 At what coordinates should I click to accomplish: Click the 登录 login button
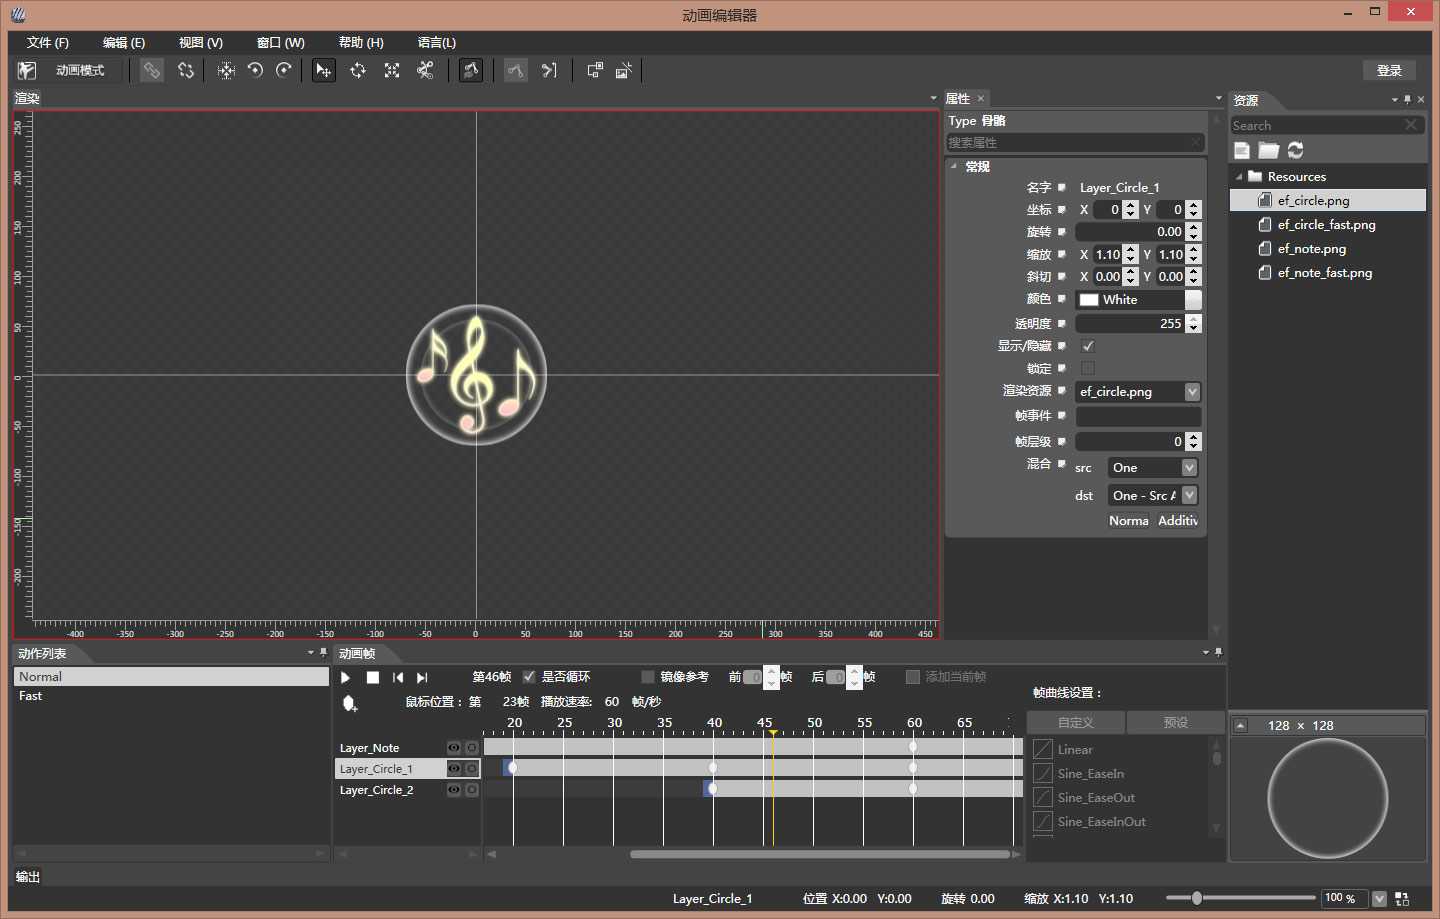tap(1389, 70)
